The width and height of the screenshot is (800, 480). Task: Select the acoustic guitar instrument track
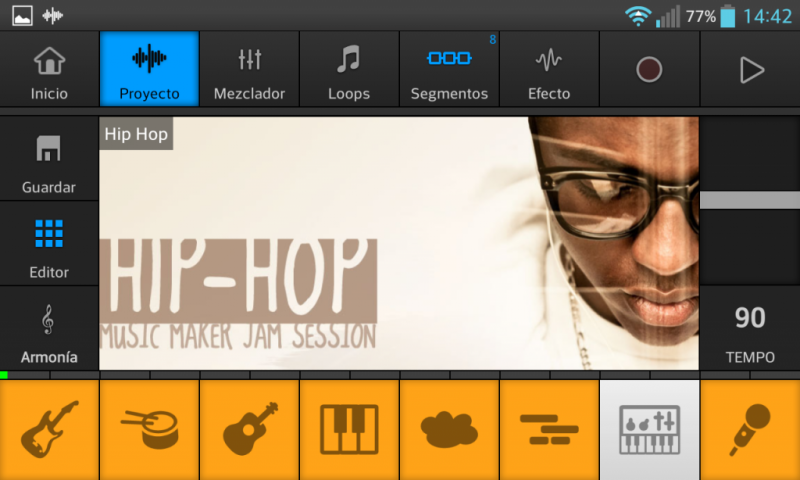point(249,429)
